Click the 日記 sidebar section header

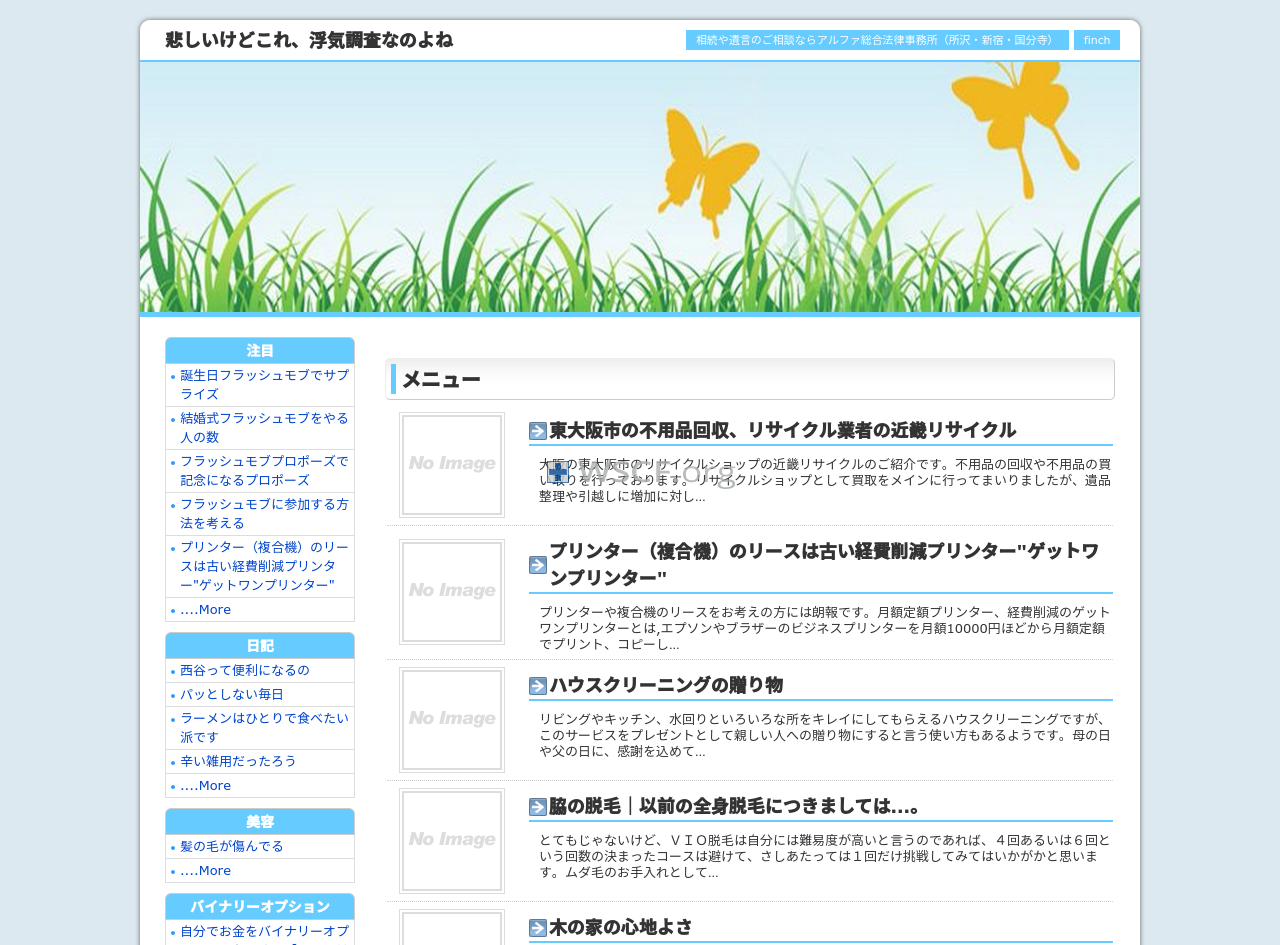260,646
